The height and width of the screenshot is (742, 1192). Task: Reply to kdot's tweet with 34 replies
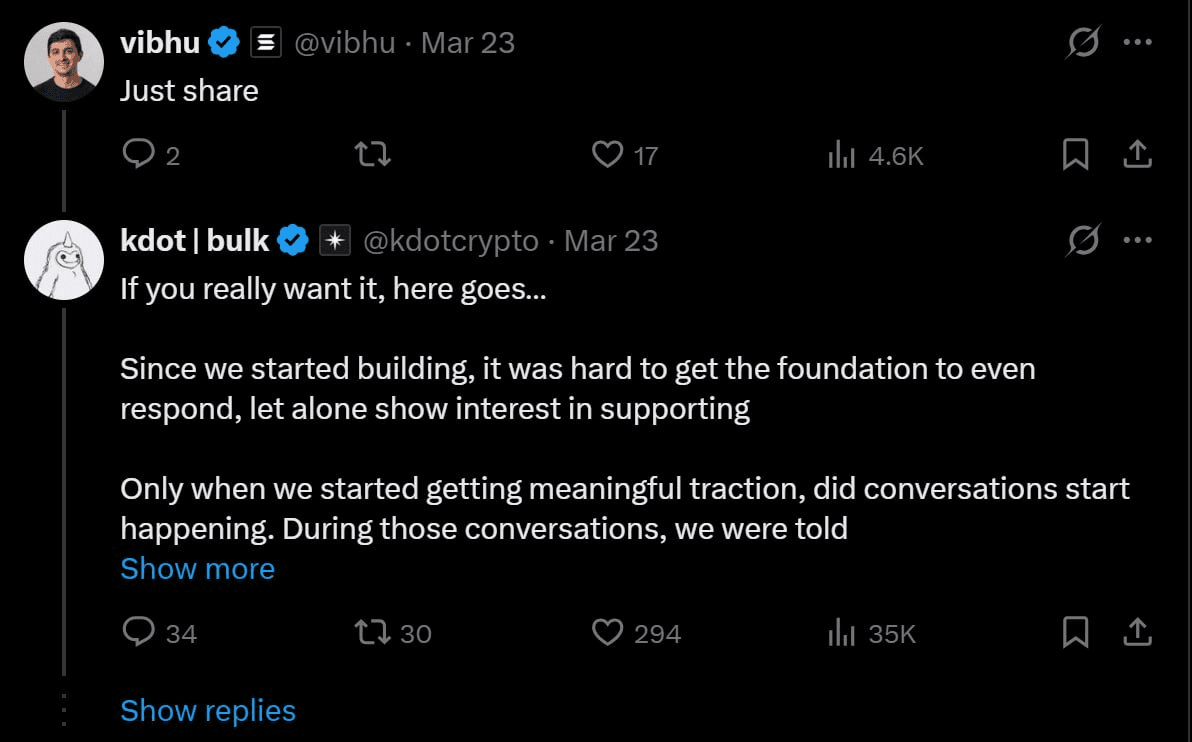tap(138, 632)
